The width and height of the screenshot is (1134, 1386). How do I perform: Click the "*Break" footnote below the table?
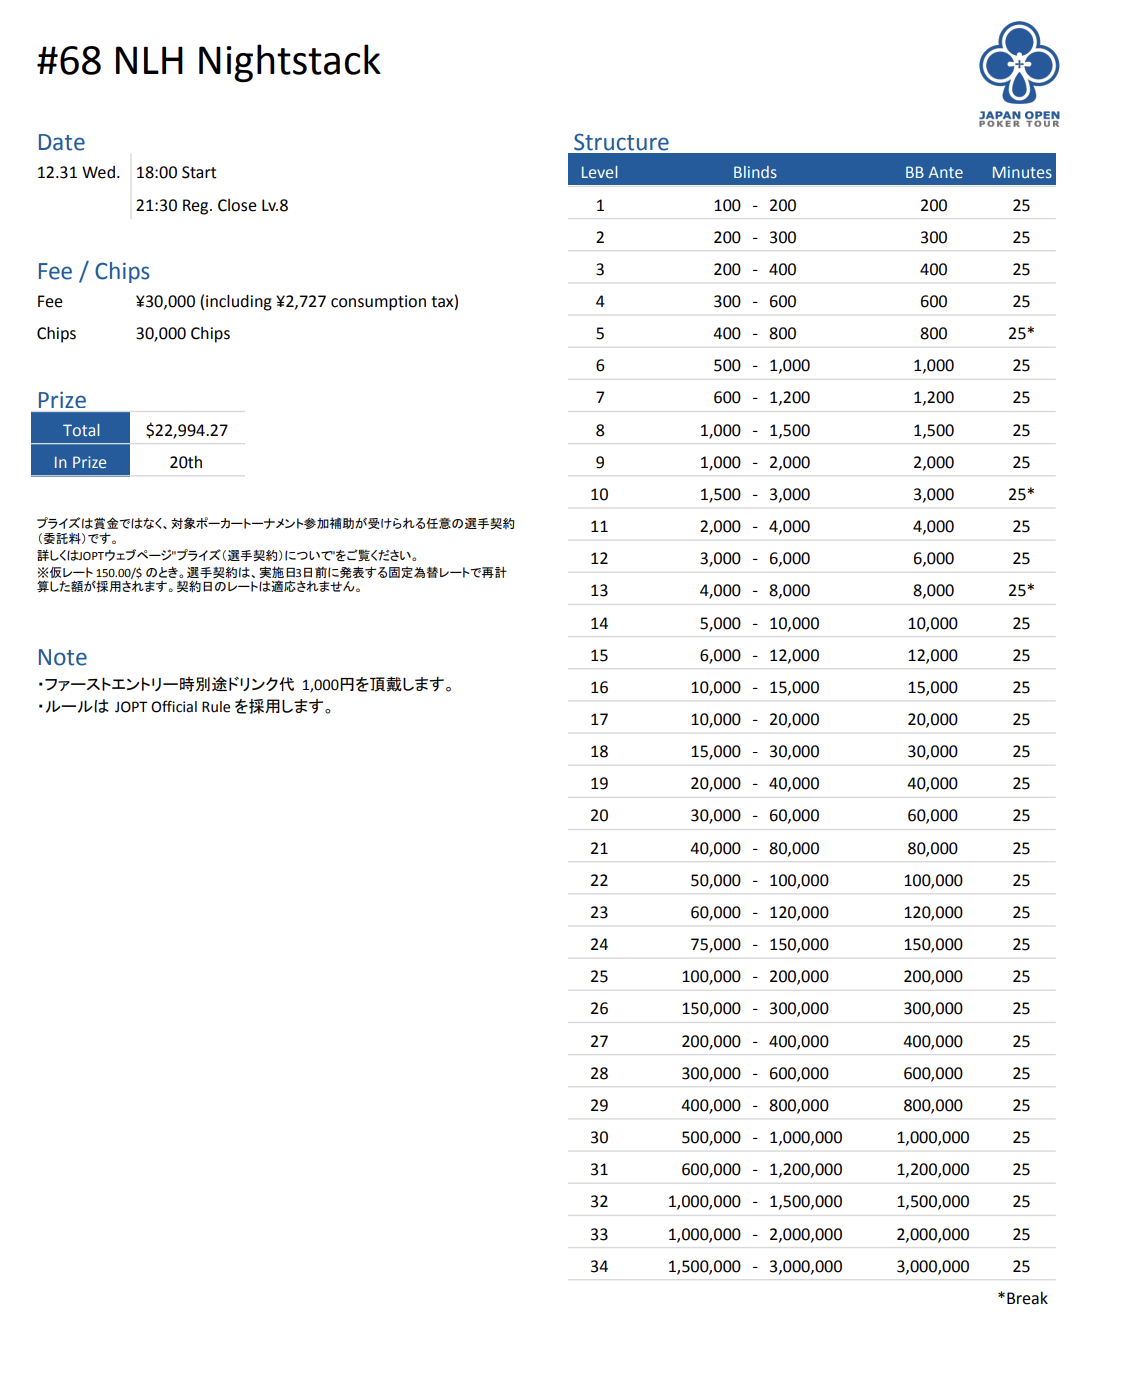coord(1022,1298)
